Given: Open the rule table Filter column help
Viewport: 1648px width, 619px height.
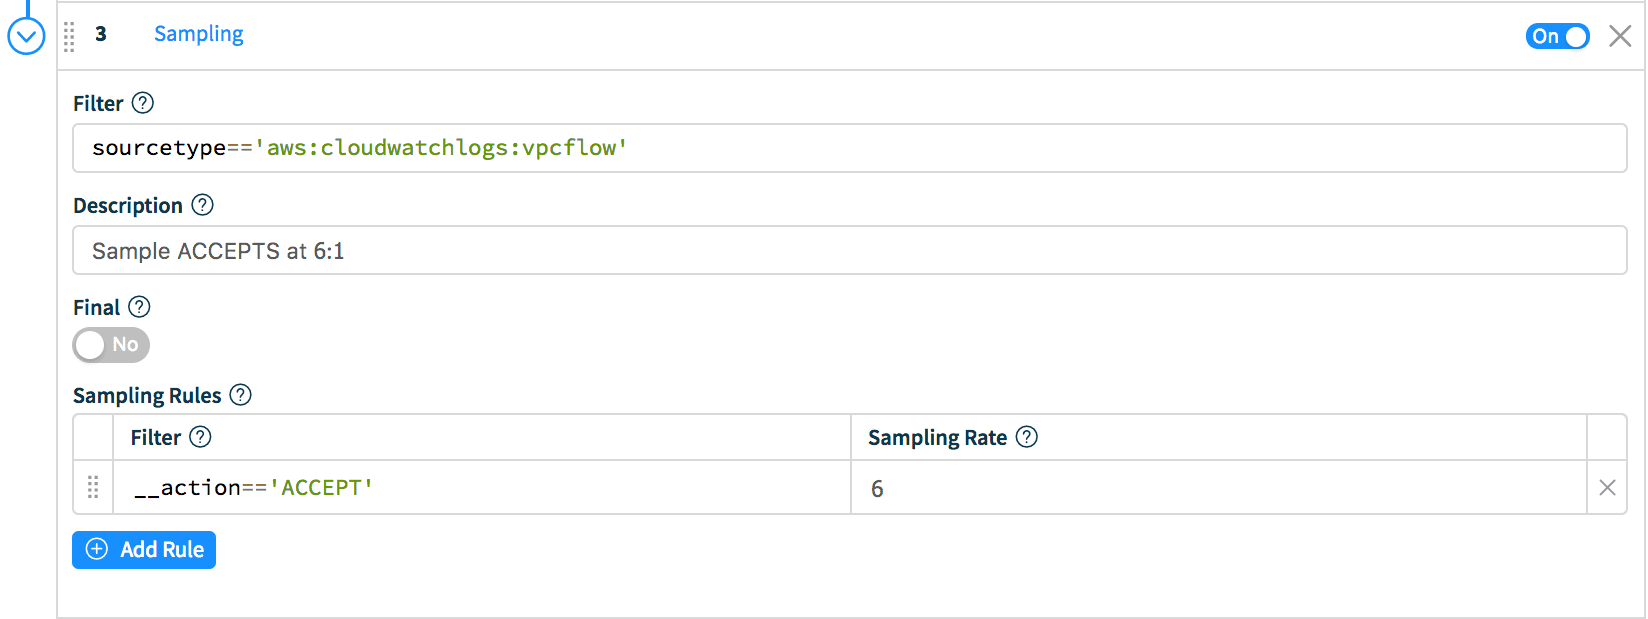Looking at the screenshot, I should (200, 437).
